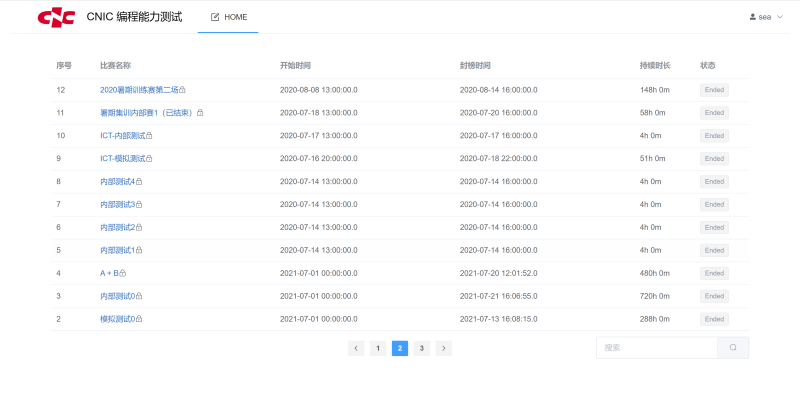Open the 内部测试4 contest link

[117, 181]
